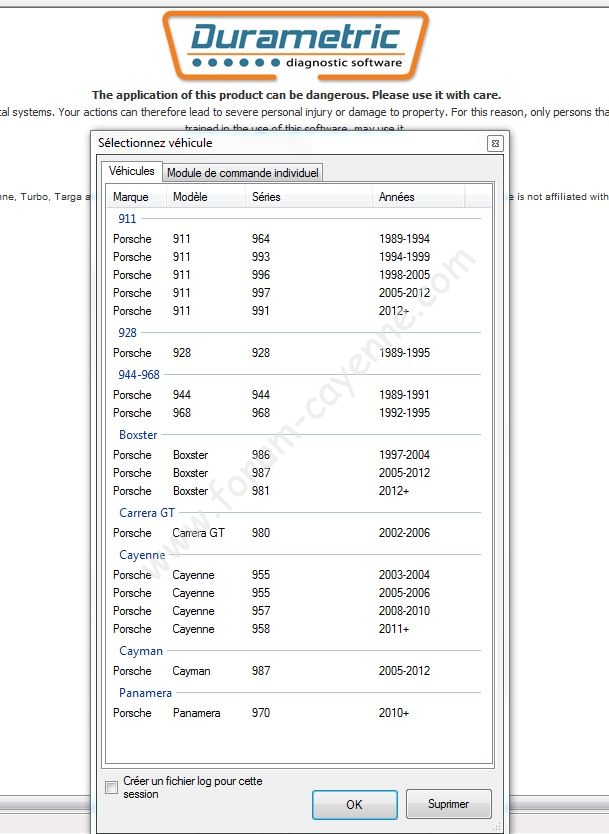Click the Suprimer button
The width and height of the screenshot is (609, 834).
coord(448,804)
